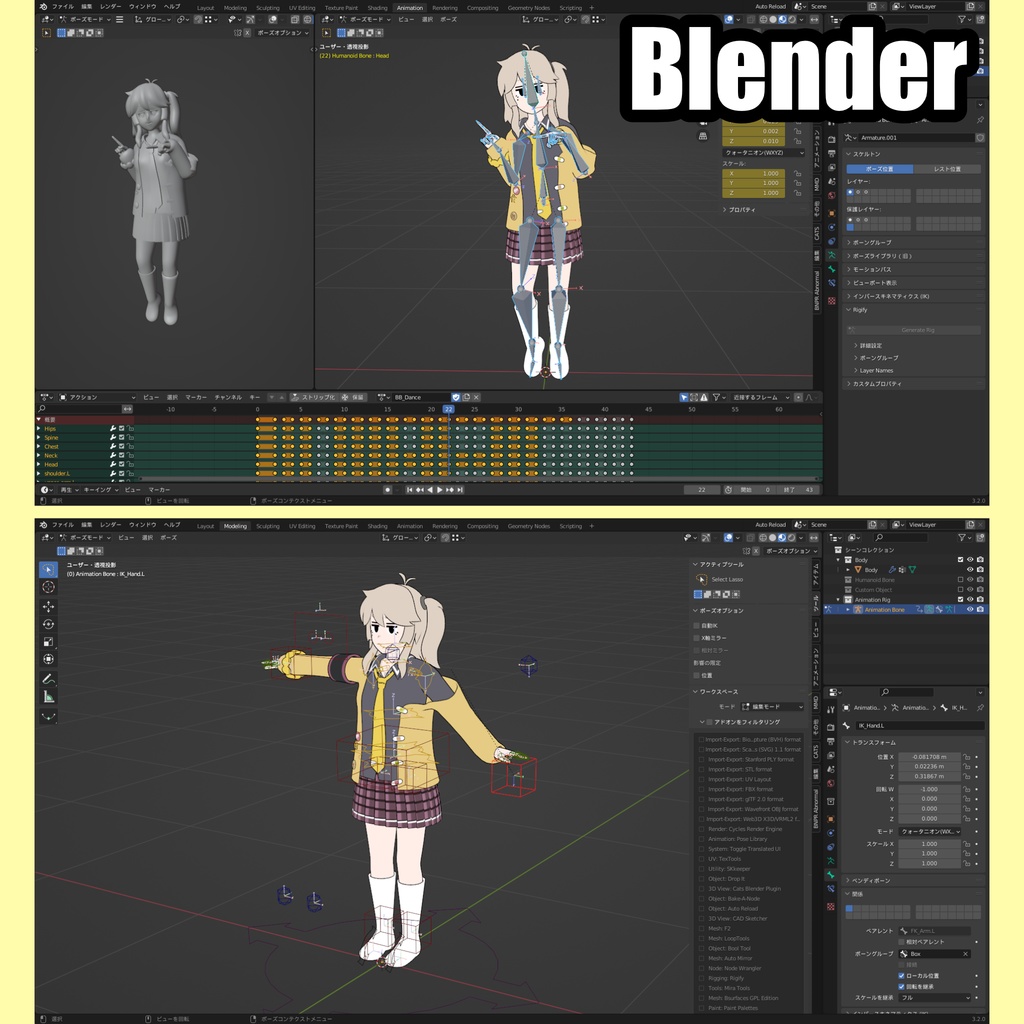Select the Annotate pencil tool
Viewport: 1024px width, 1024px height.
click(x=48, y=679)
